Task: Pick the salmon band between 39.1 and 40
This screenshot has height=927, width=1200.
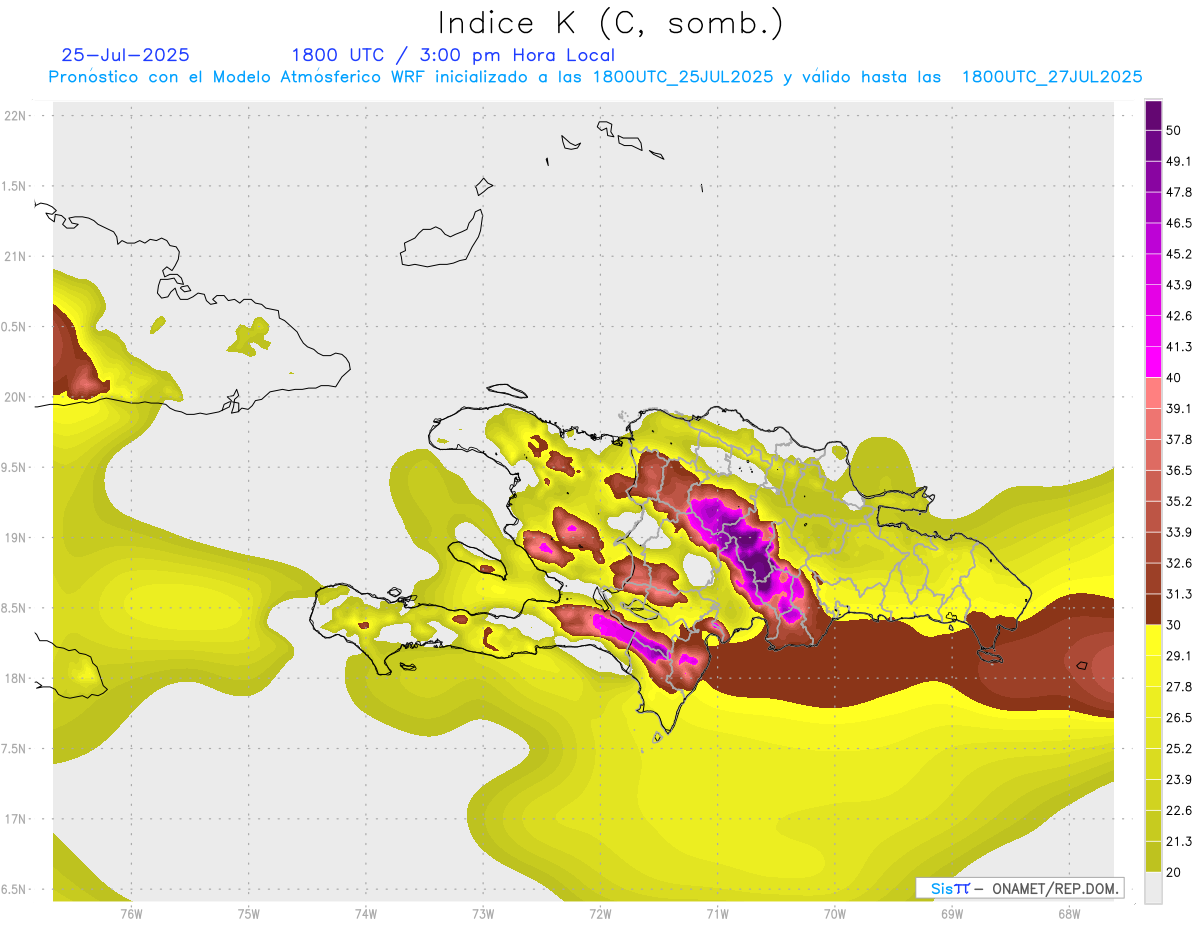Action: click(1153, 393)
